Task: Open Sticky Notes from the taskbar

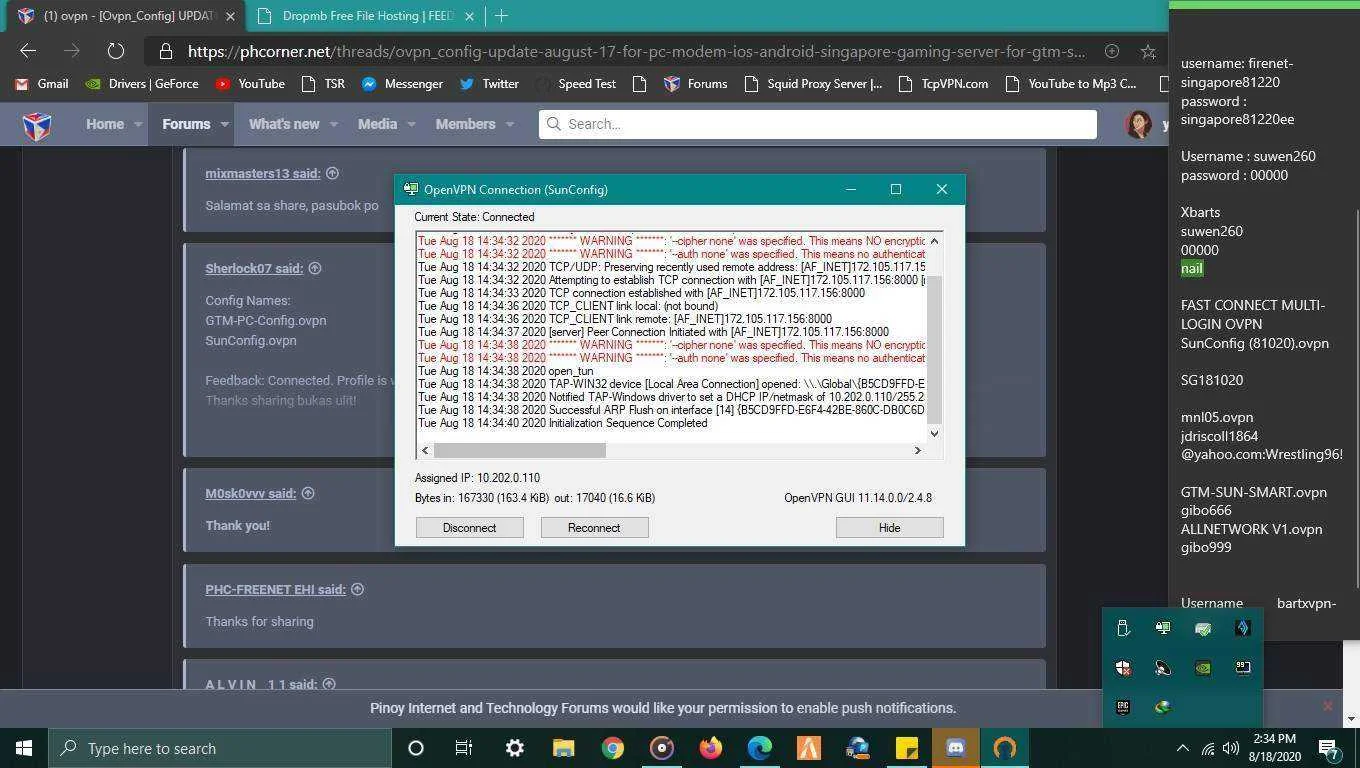Action: point(906,748)
